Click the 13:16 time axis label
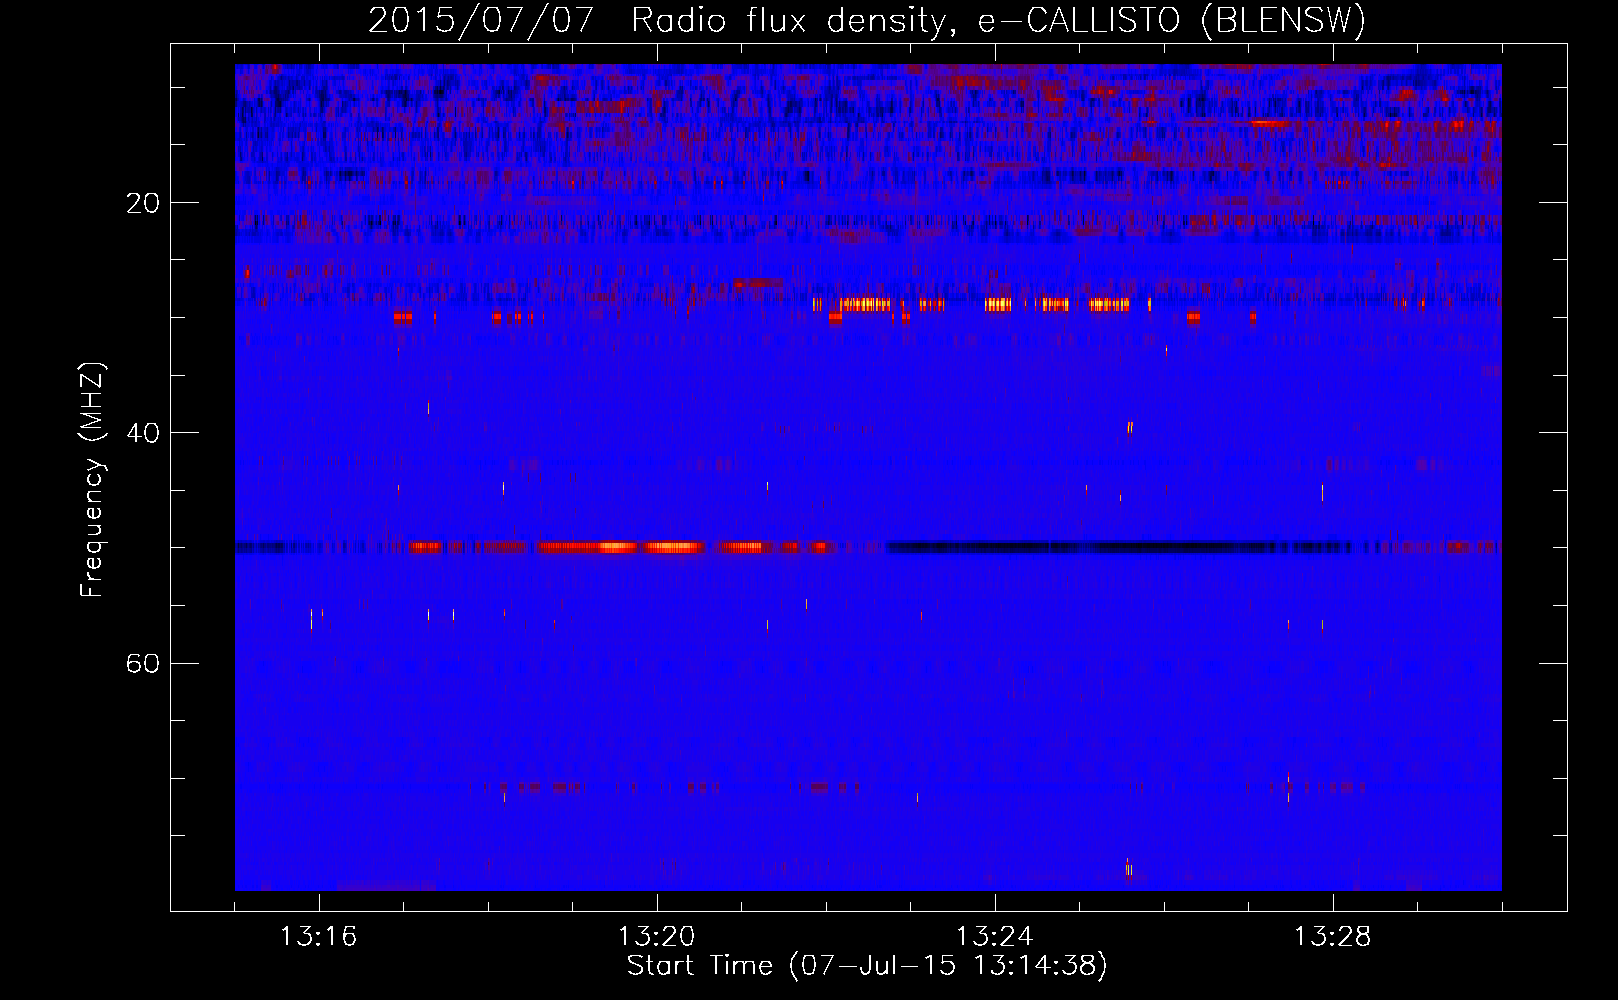The width and height of the screenshot is (1618, 1000). click(318, 937)
